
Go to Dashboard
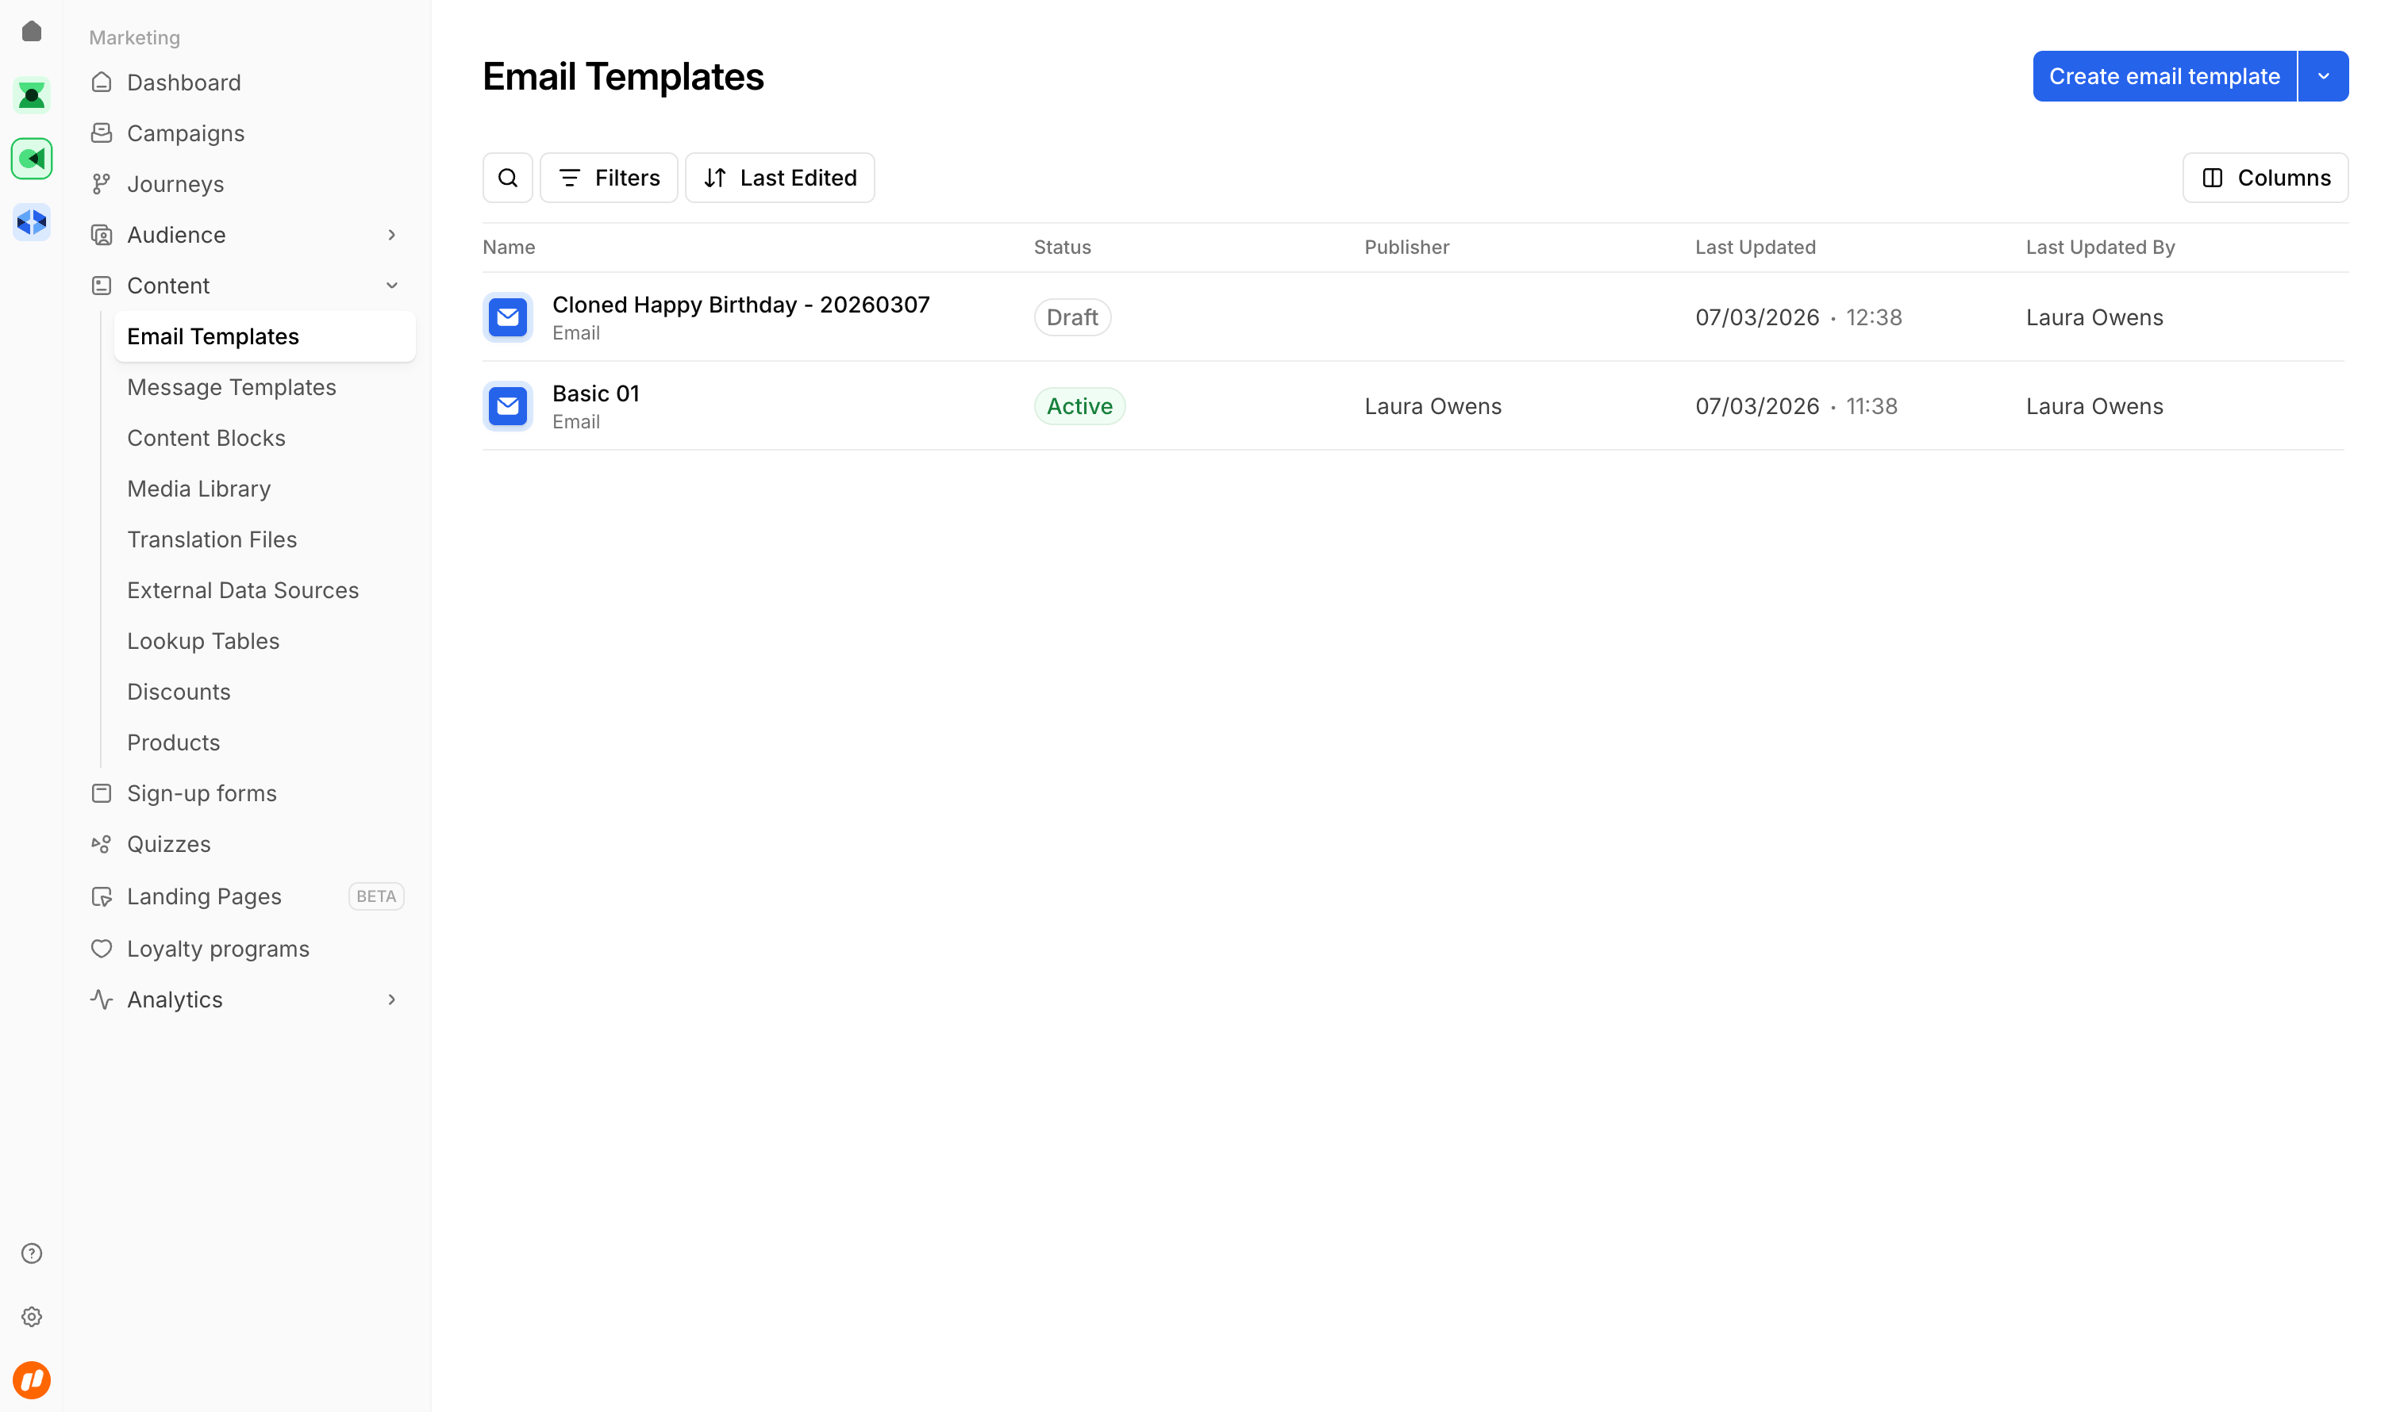184,82
